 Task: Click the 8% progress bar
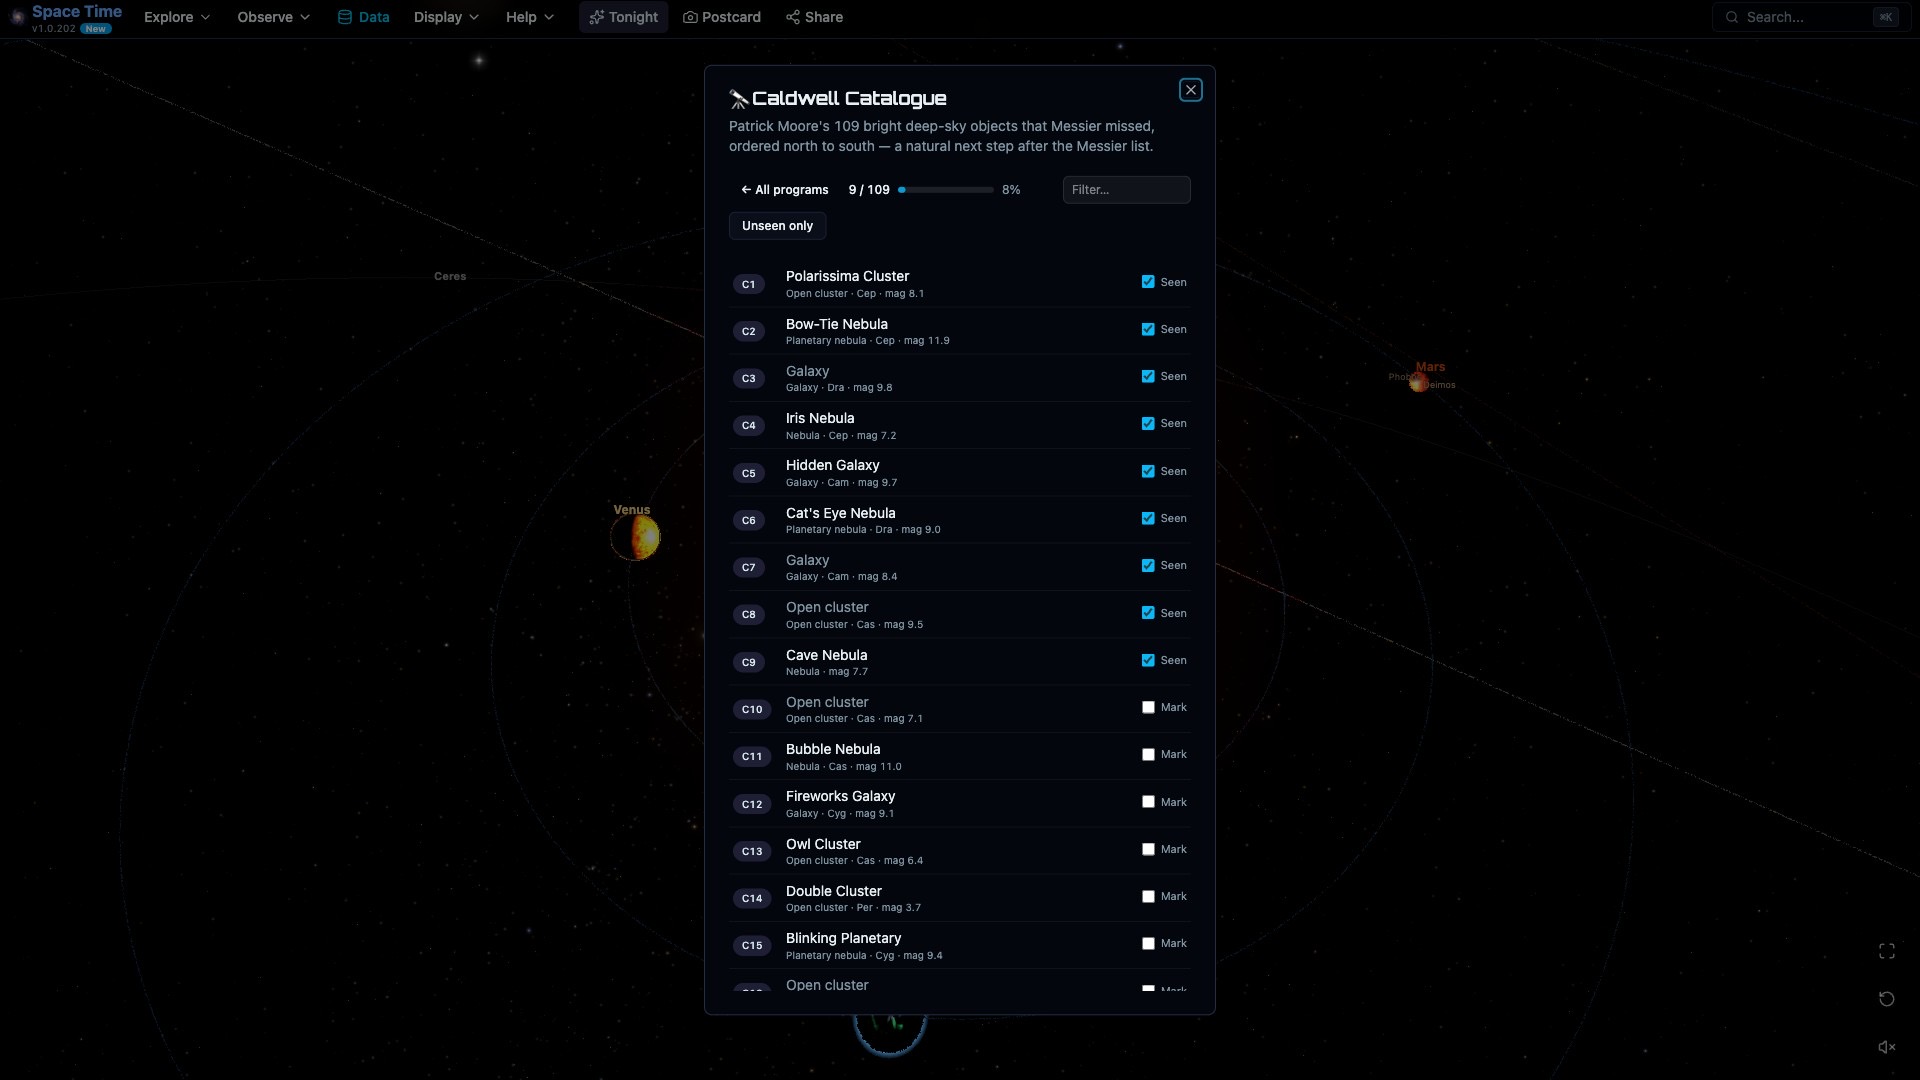[x=946, y=190]
